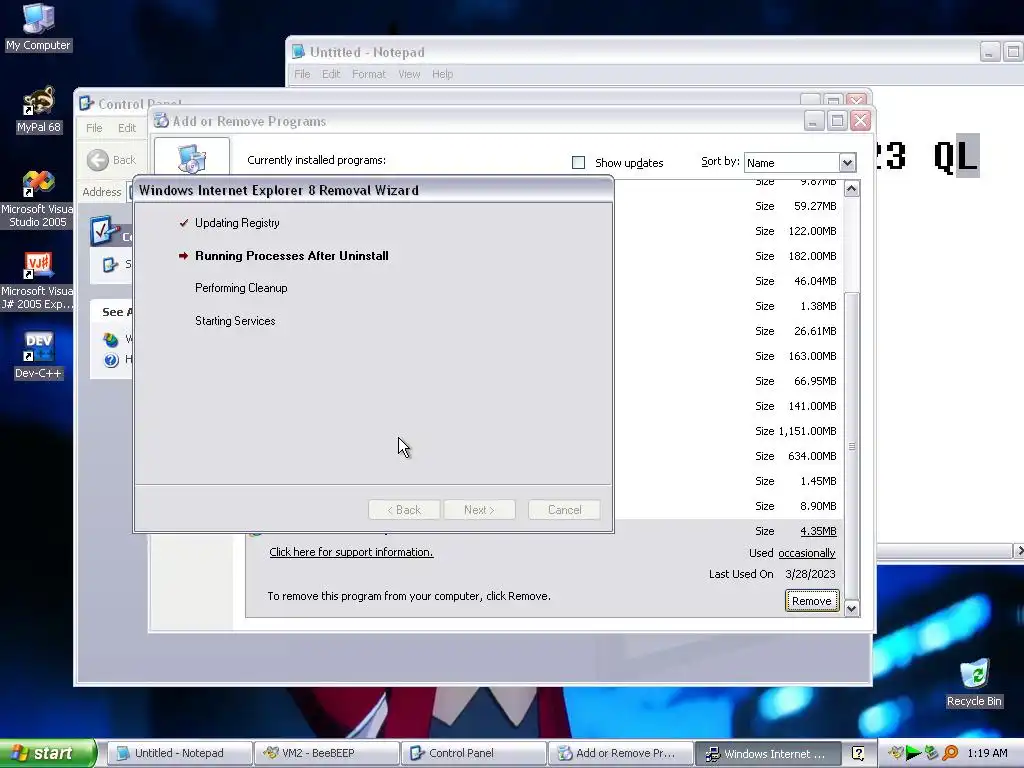Enable the Show updates checkbox

point(579,163)
